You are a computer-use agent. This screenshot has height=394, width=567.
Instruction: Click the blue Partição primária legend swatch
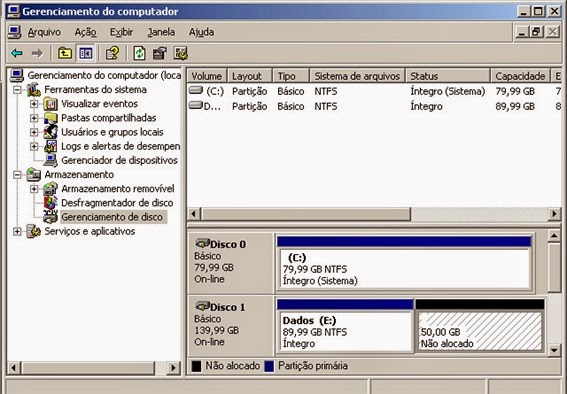[x=269, y=366]
